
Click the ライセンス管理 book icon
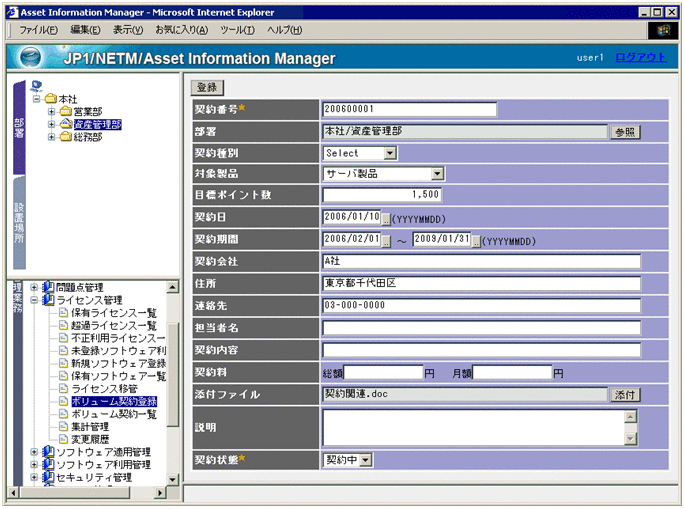48,299
